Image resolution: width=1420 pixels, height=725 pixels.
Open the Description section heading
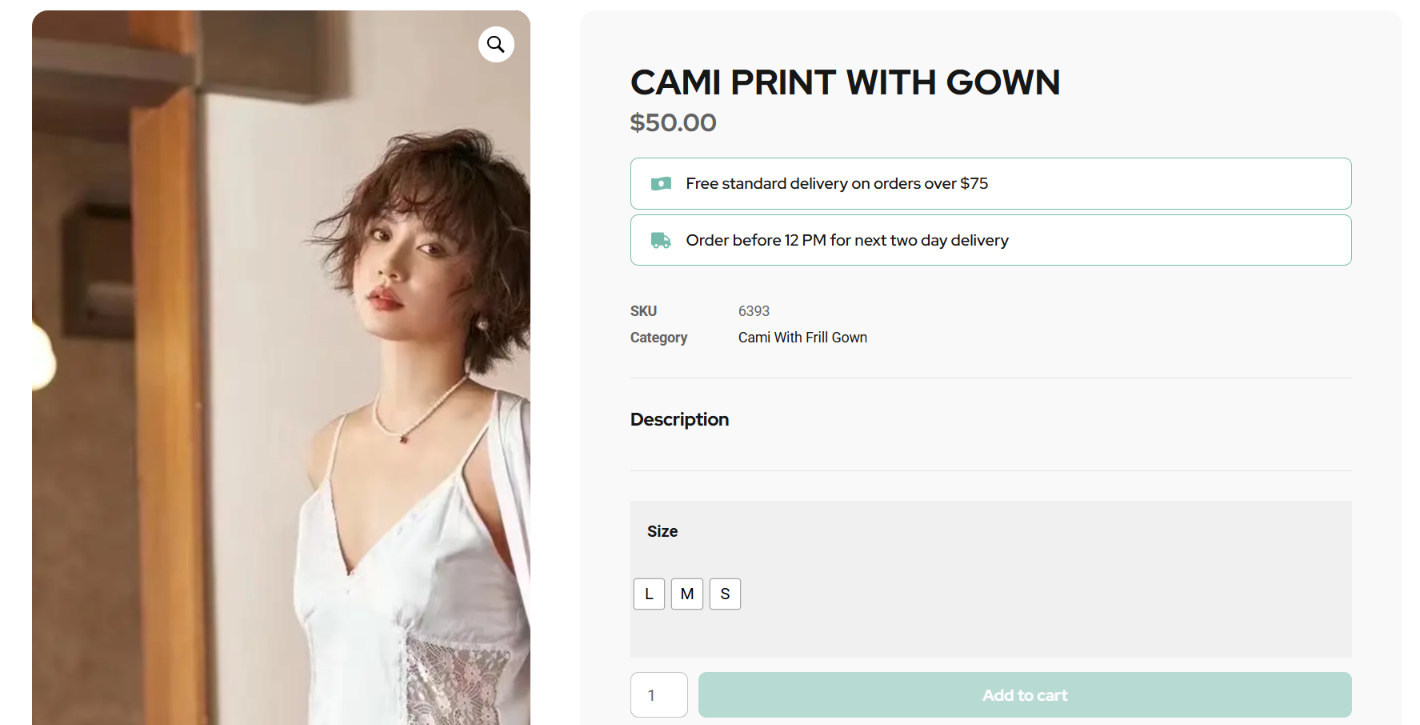coord(679,420)
